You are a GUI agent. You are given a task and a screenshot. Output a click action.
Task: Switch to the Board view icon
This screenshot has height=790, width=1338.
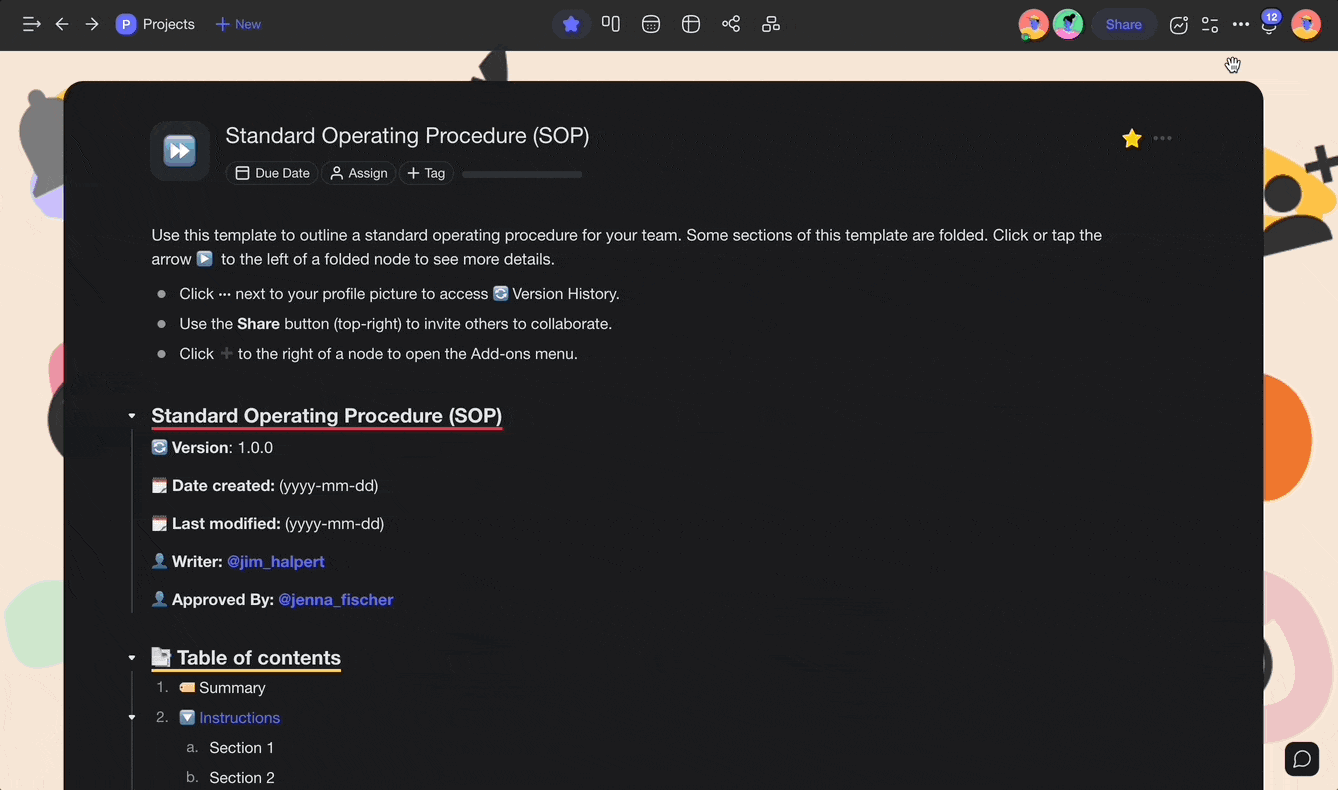pyautogui.click(x=611, y=24)
